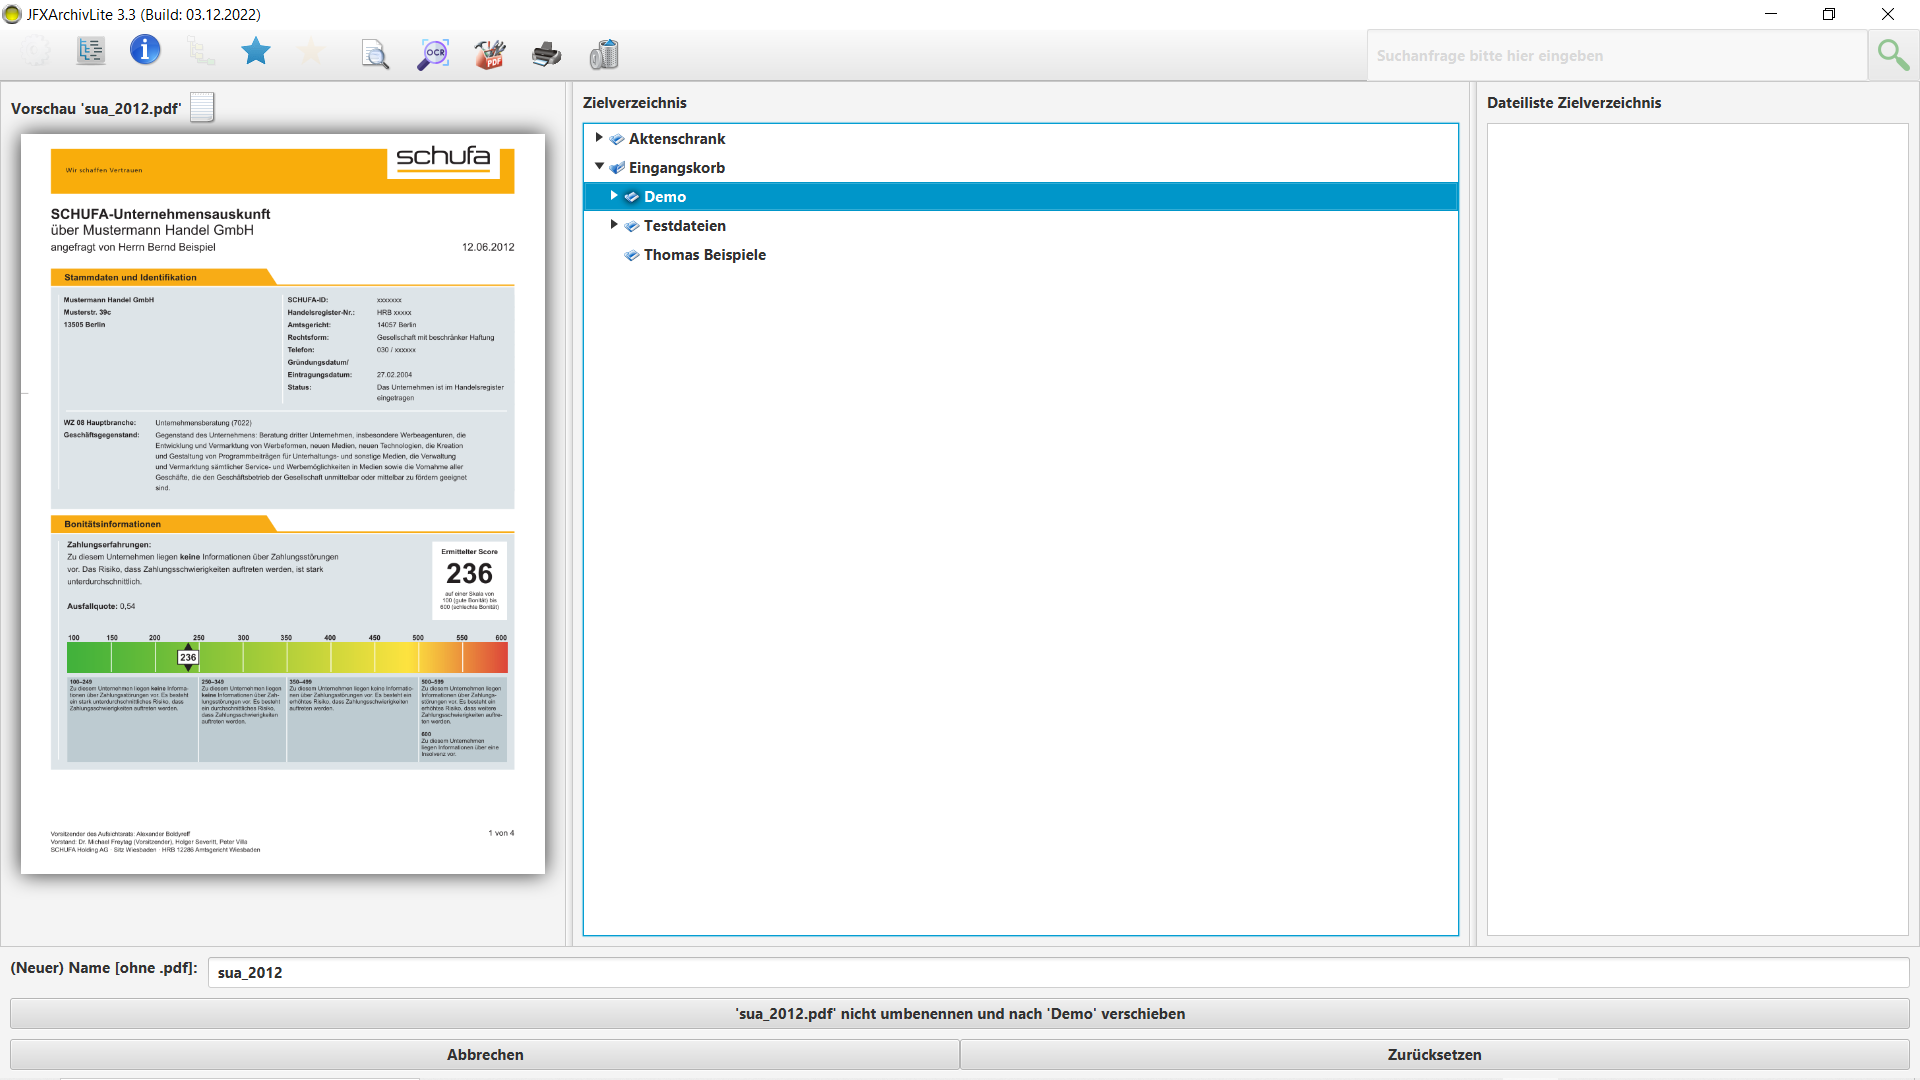The height and width of the screenshot is (1080, 1920).
Task: Expand the Testdateien folder arrow
Action: tap(614, 225)
